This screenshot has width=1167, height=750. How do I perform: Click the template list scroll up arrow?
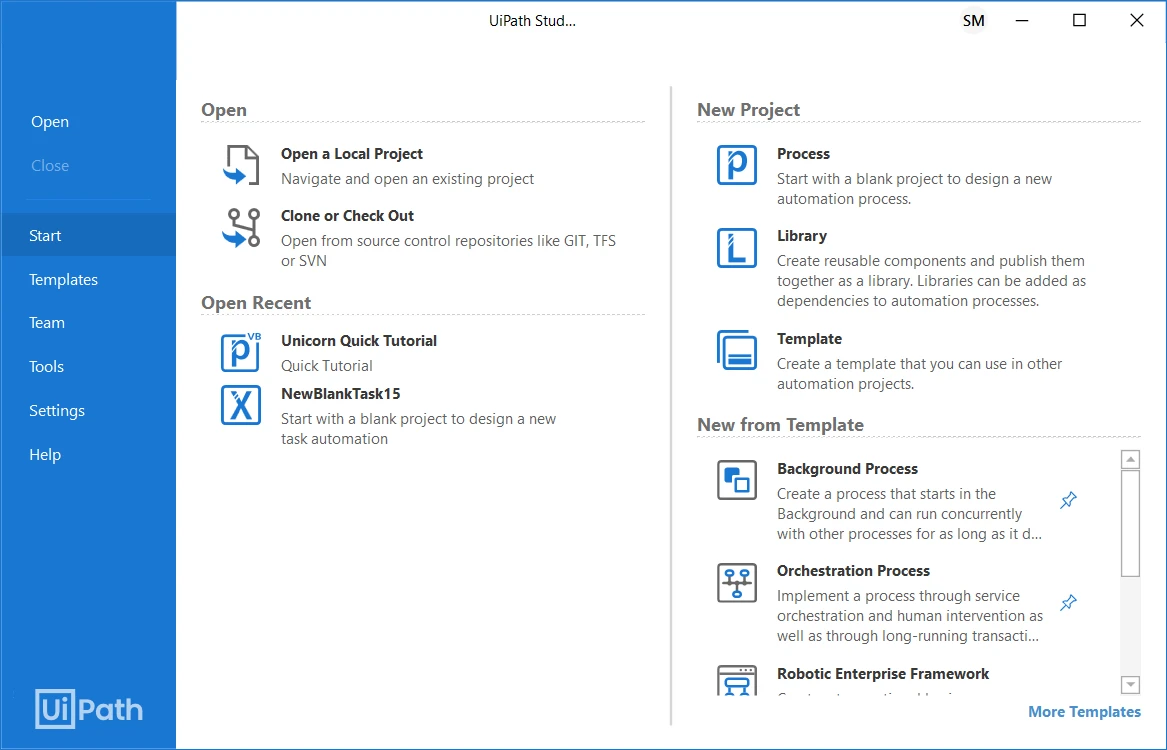pyautogui.click(x=1131, y=459)
